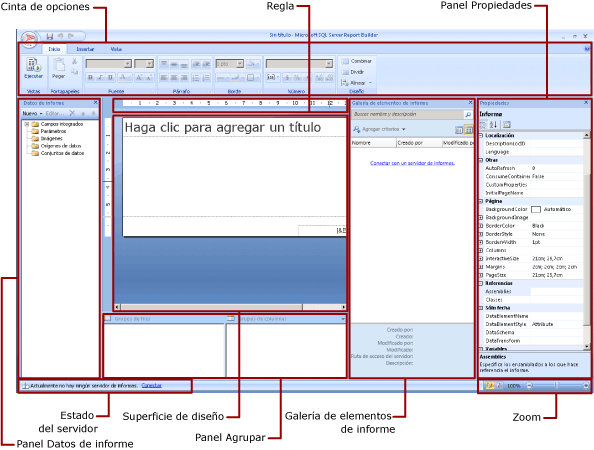Increase font size with the large A icon
The image size is (594, 450).
[x=139, y=78]
